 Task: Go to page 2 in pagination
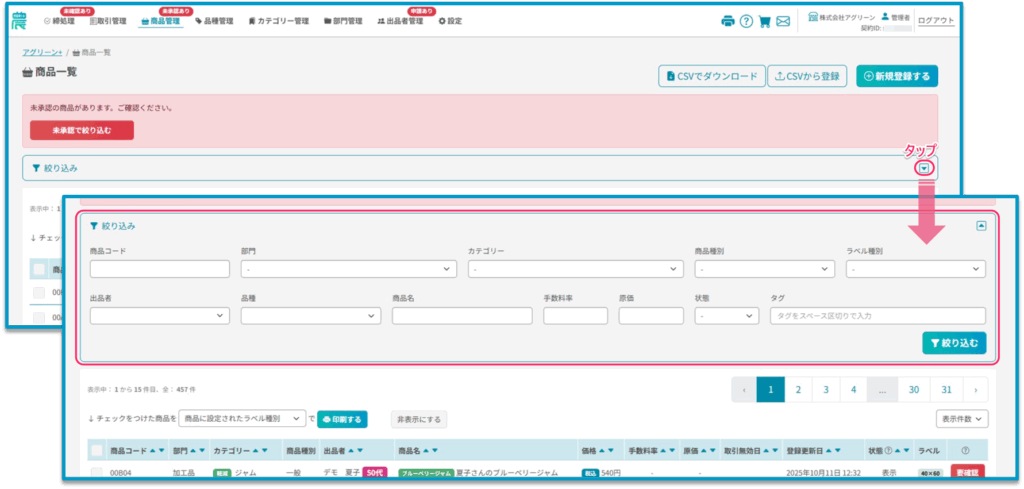pyautogui.click(x=798, y=390)
